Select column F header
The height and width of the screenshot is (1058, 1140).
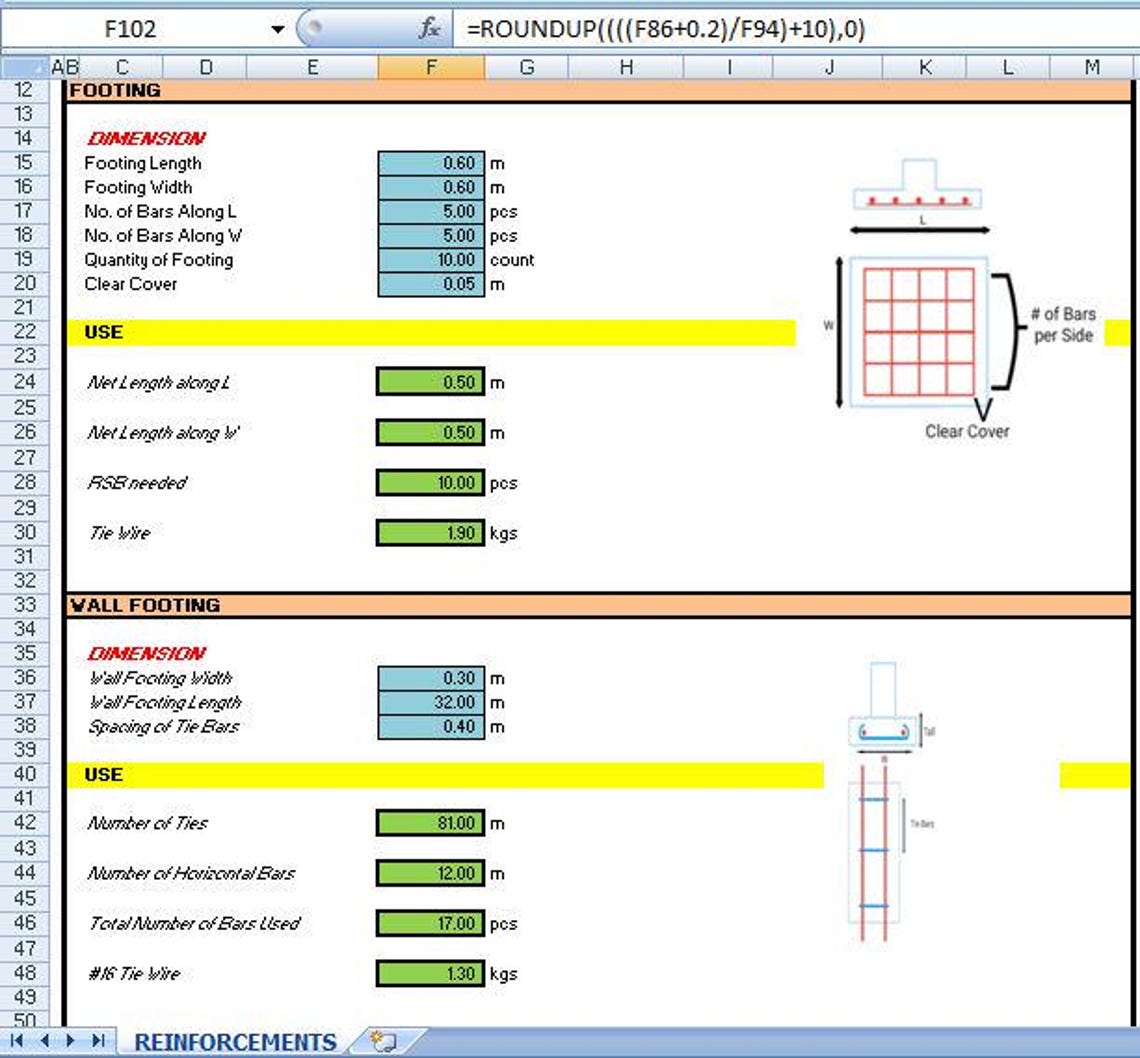430,68
